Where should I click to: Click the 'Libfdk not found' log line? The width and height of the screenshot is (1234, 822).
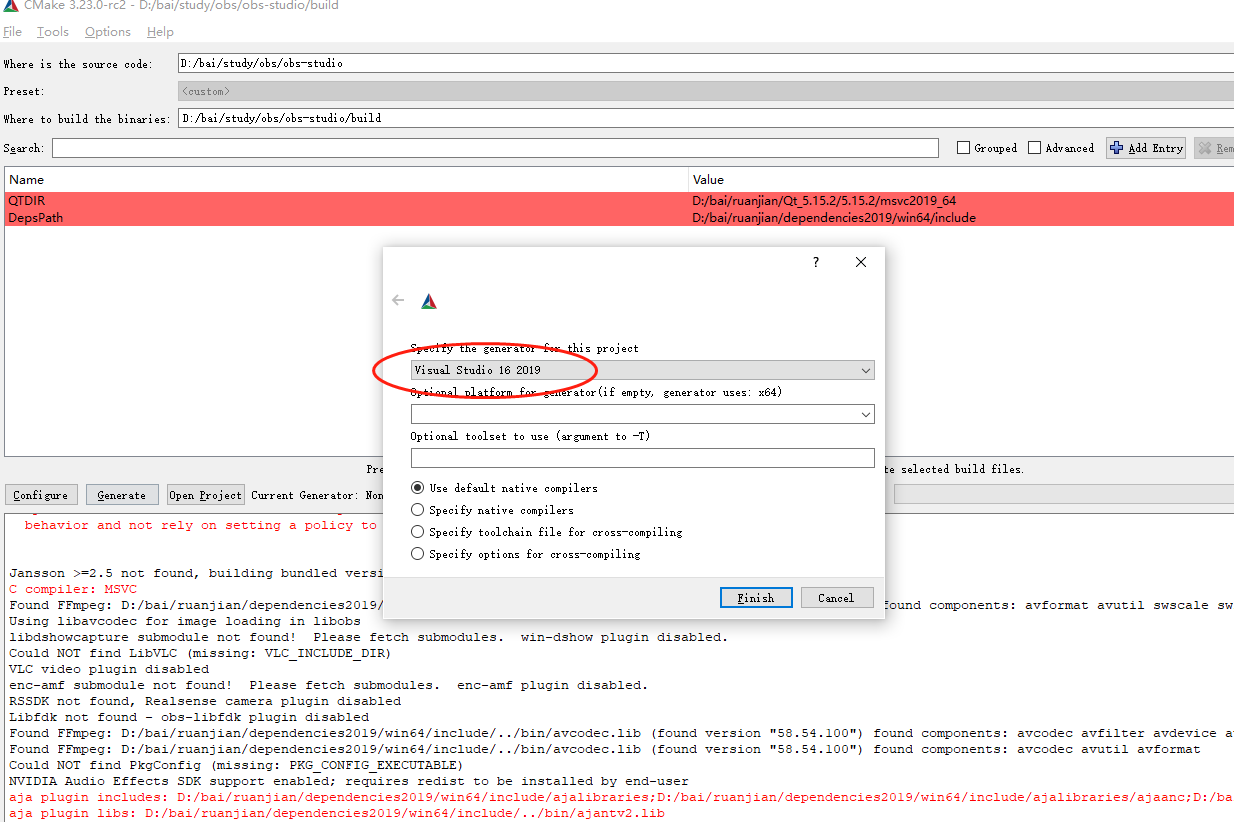(189, 717)
